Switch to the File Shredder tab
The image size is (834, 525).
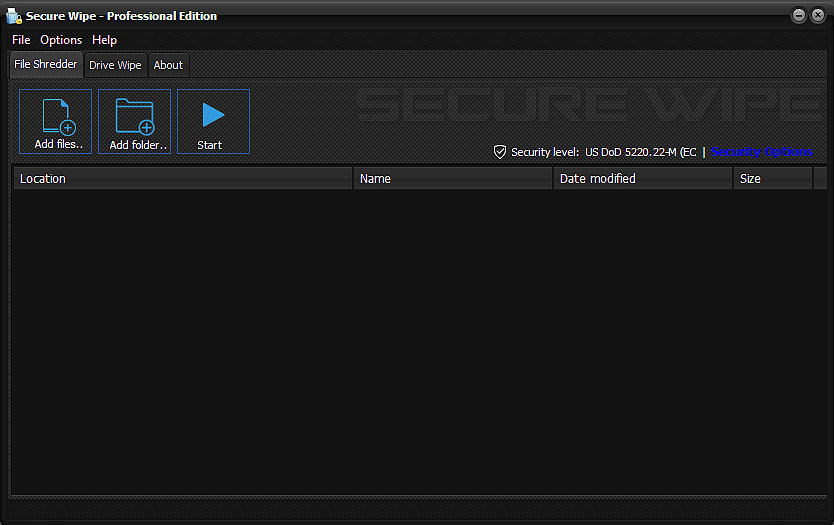[46, 64]
